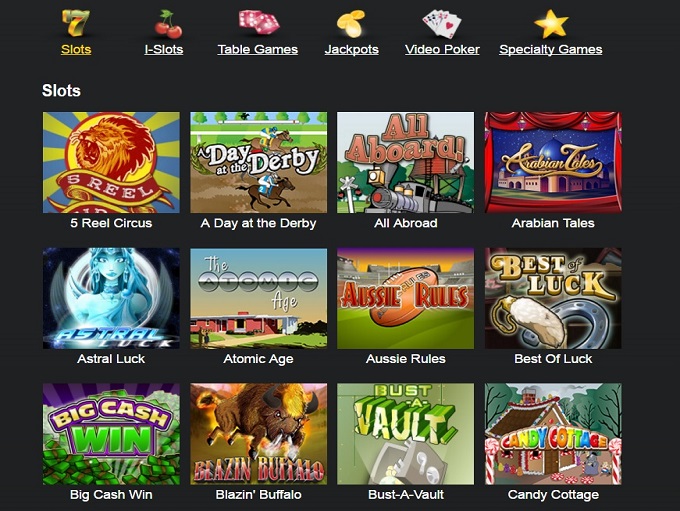Viewport: 680px width, 511px height.
Task: Open the Astral Luck game thumbnail
Action: click(111, 298)
